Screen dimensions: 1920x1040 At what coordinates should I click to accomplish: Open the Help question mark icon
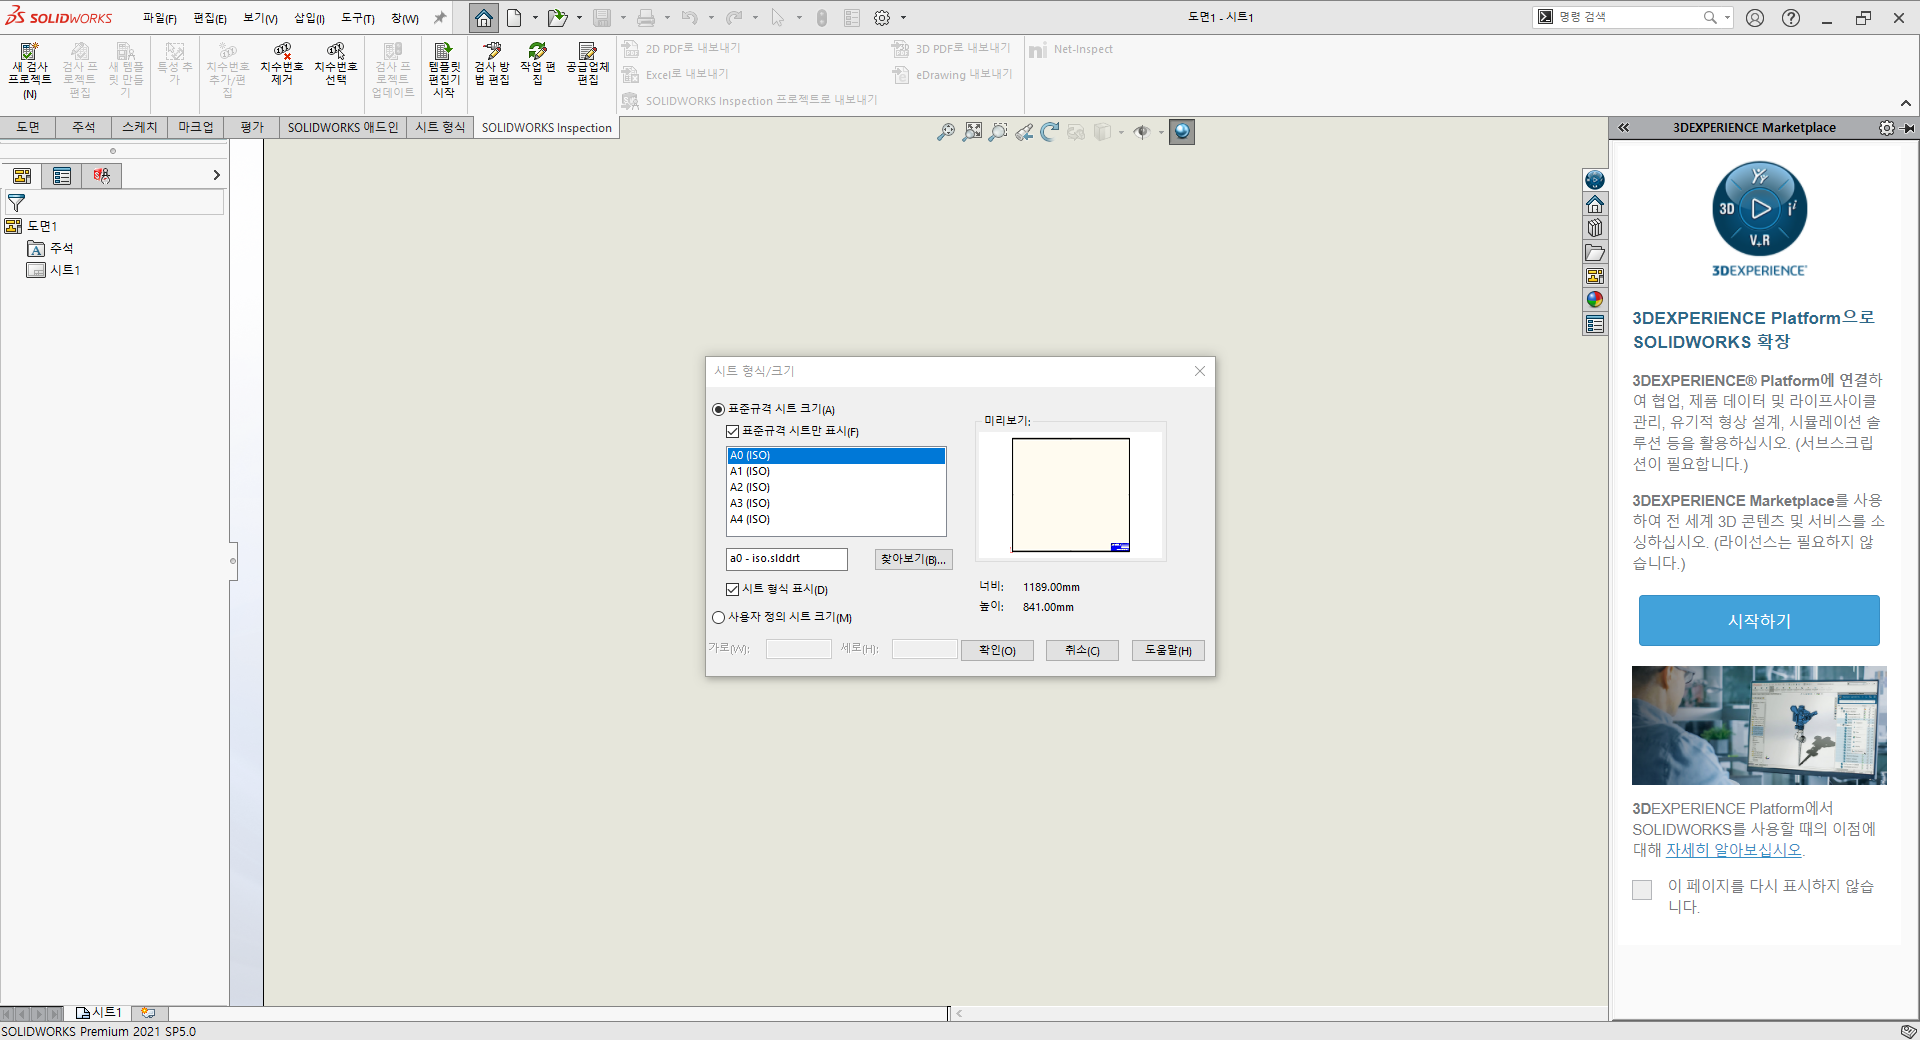click(x=1791, y=18)
